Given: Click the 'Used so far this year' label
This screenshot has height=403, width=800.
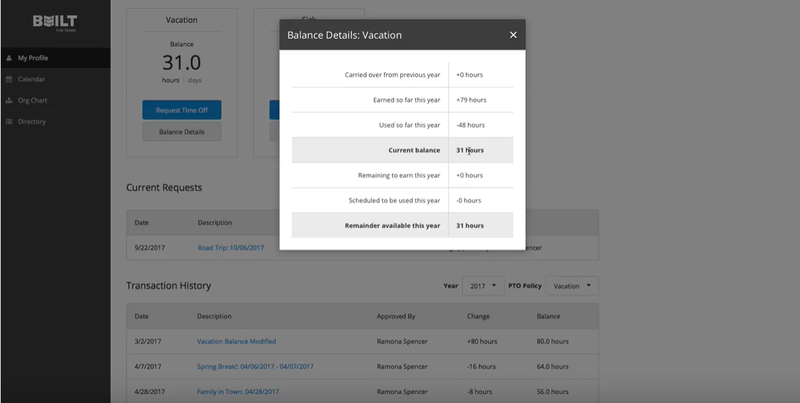Looking at the screenshot, I should tap(410, 125).
